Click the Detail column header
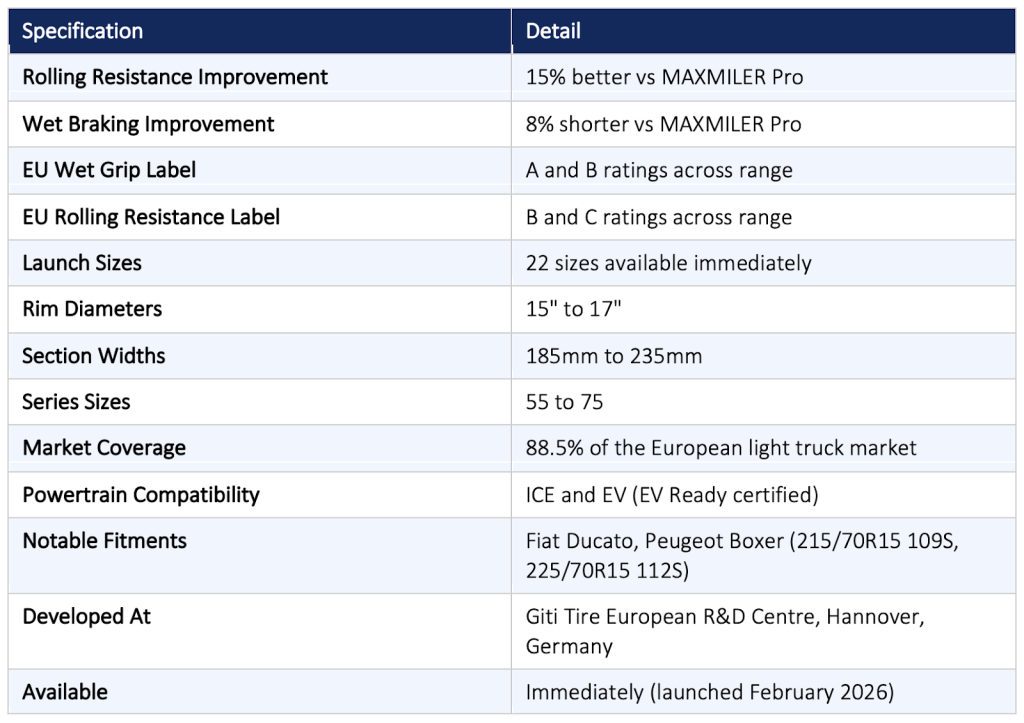Image resolution: width=1024 pixels, height=723 pixels. point(553,31)
